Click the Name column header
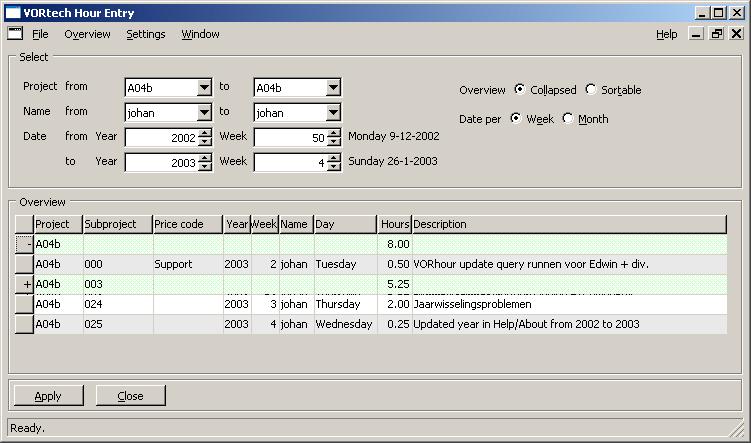 (x=296, y=224)
